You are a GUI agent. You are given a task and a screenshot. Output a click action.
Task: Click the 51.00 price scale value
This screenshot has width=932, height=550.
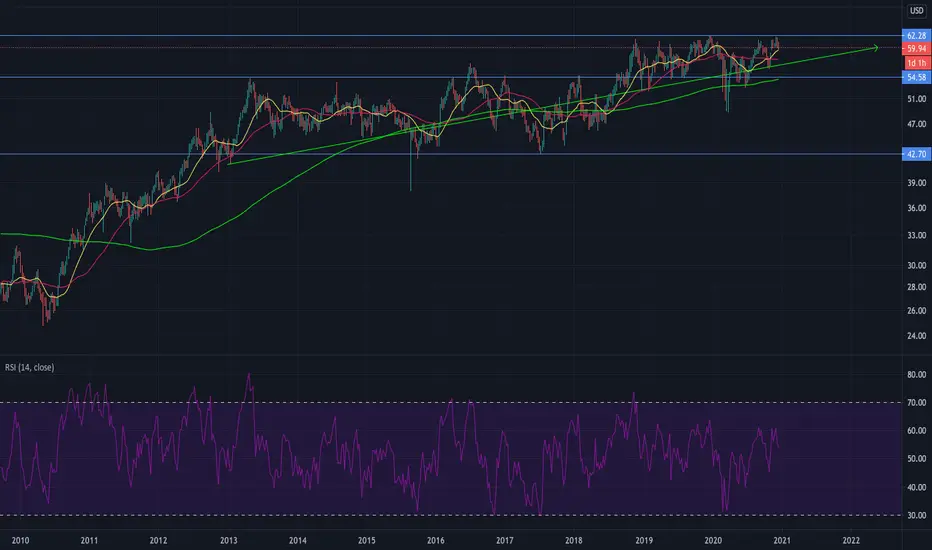[917, 99]
